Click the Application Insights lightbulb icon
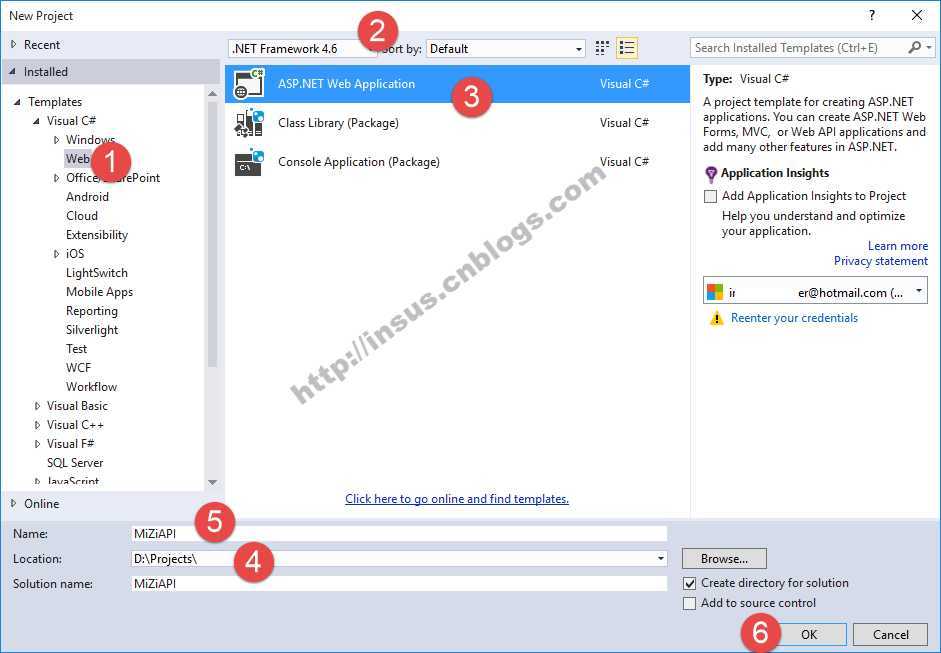The height and width of the screenshot is (653, 941). click(711, 175)
